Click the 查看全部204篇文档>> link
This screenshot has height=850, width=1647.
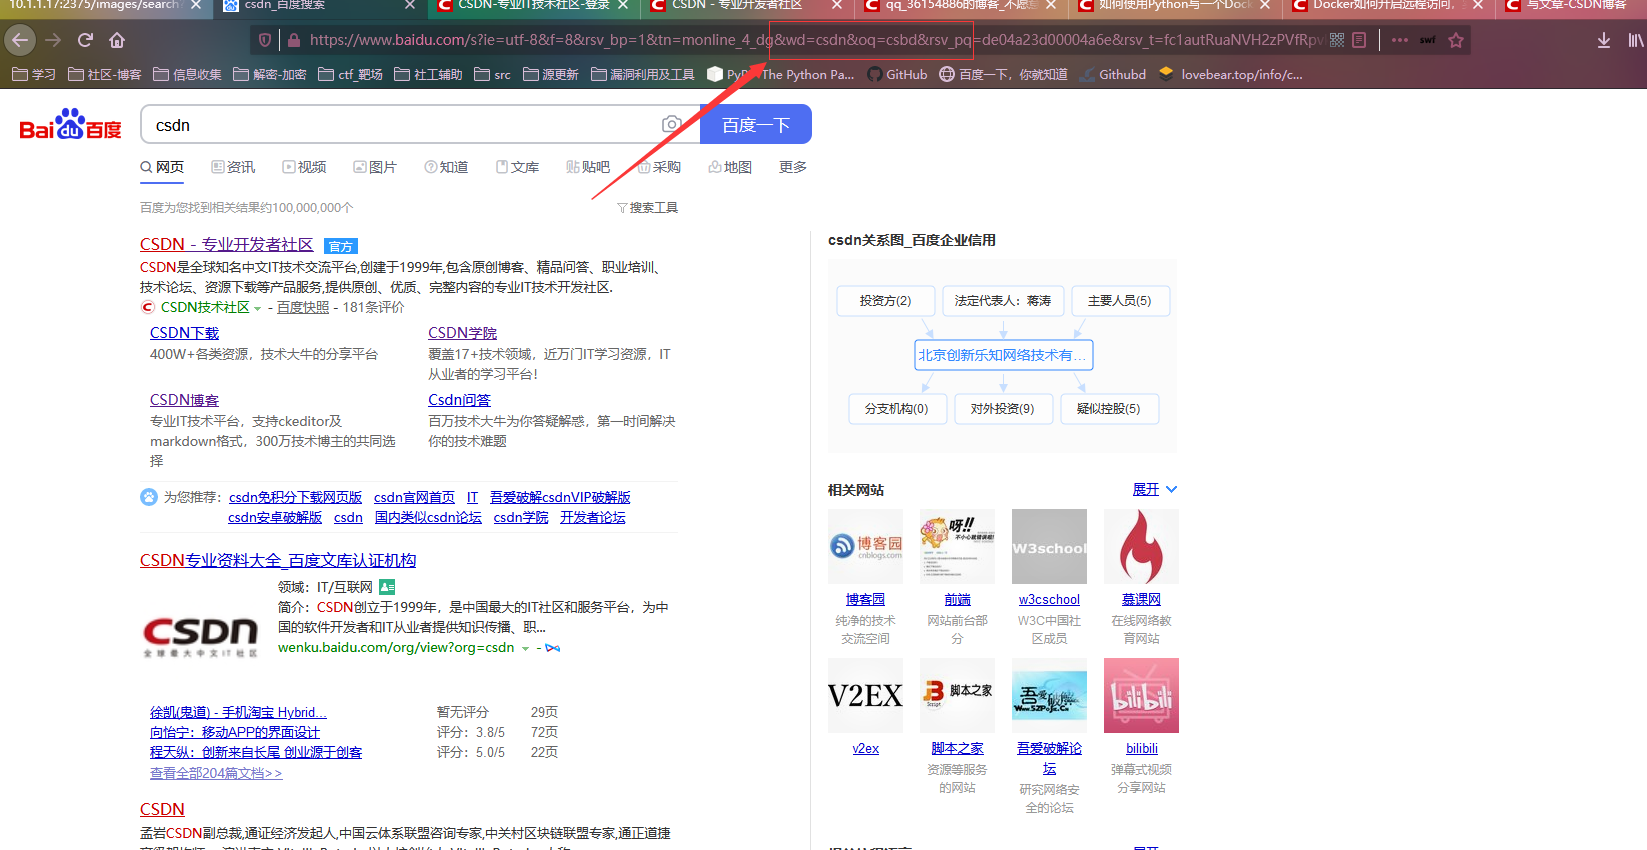(216, 773)
